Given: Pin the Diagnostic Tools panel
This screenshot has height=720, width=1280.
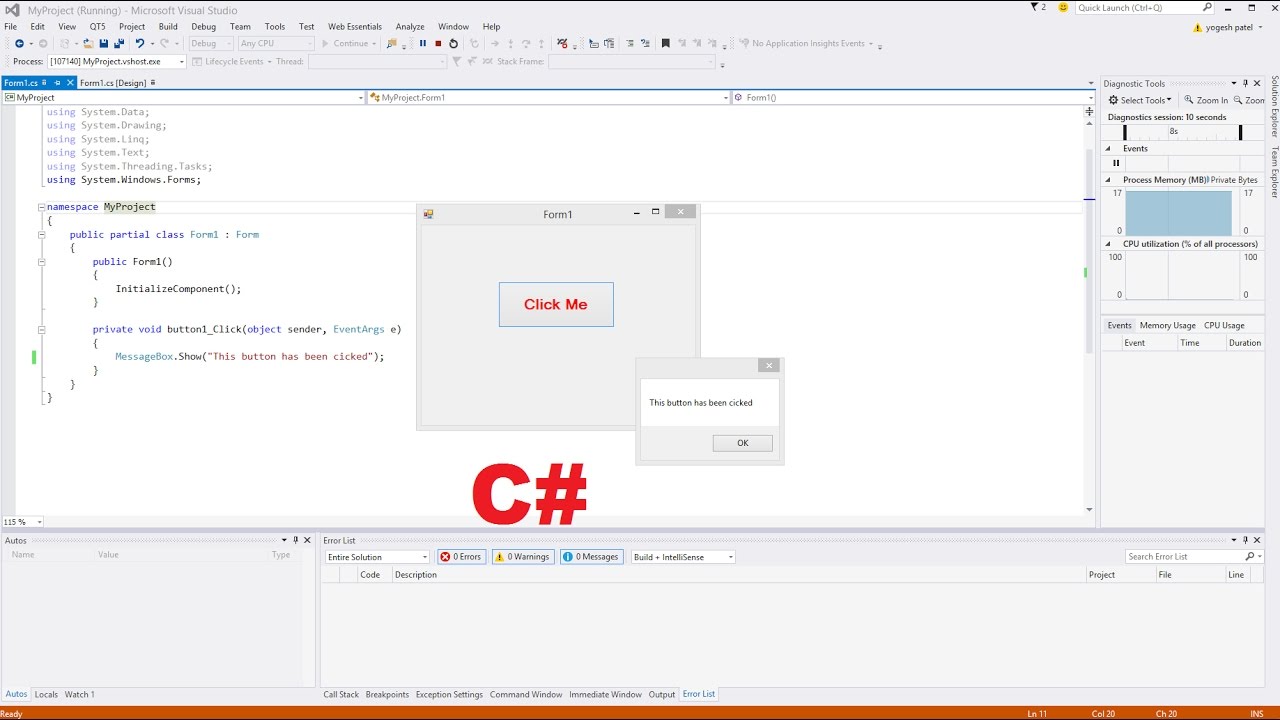Looking at the screenshot, I should pyautogui.click(x=1246, y=84).
